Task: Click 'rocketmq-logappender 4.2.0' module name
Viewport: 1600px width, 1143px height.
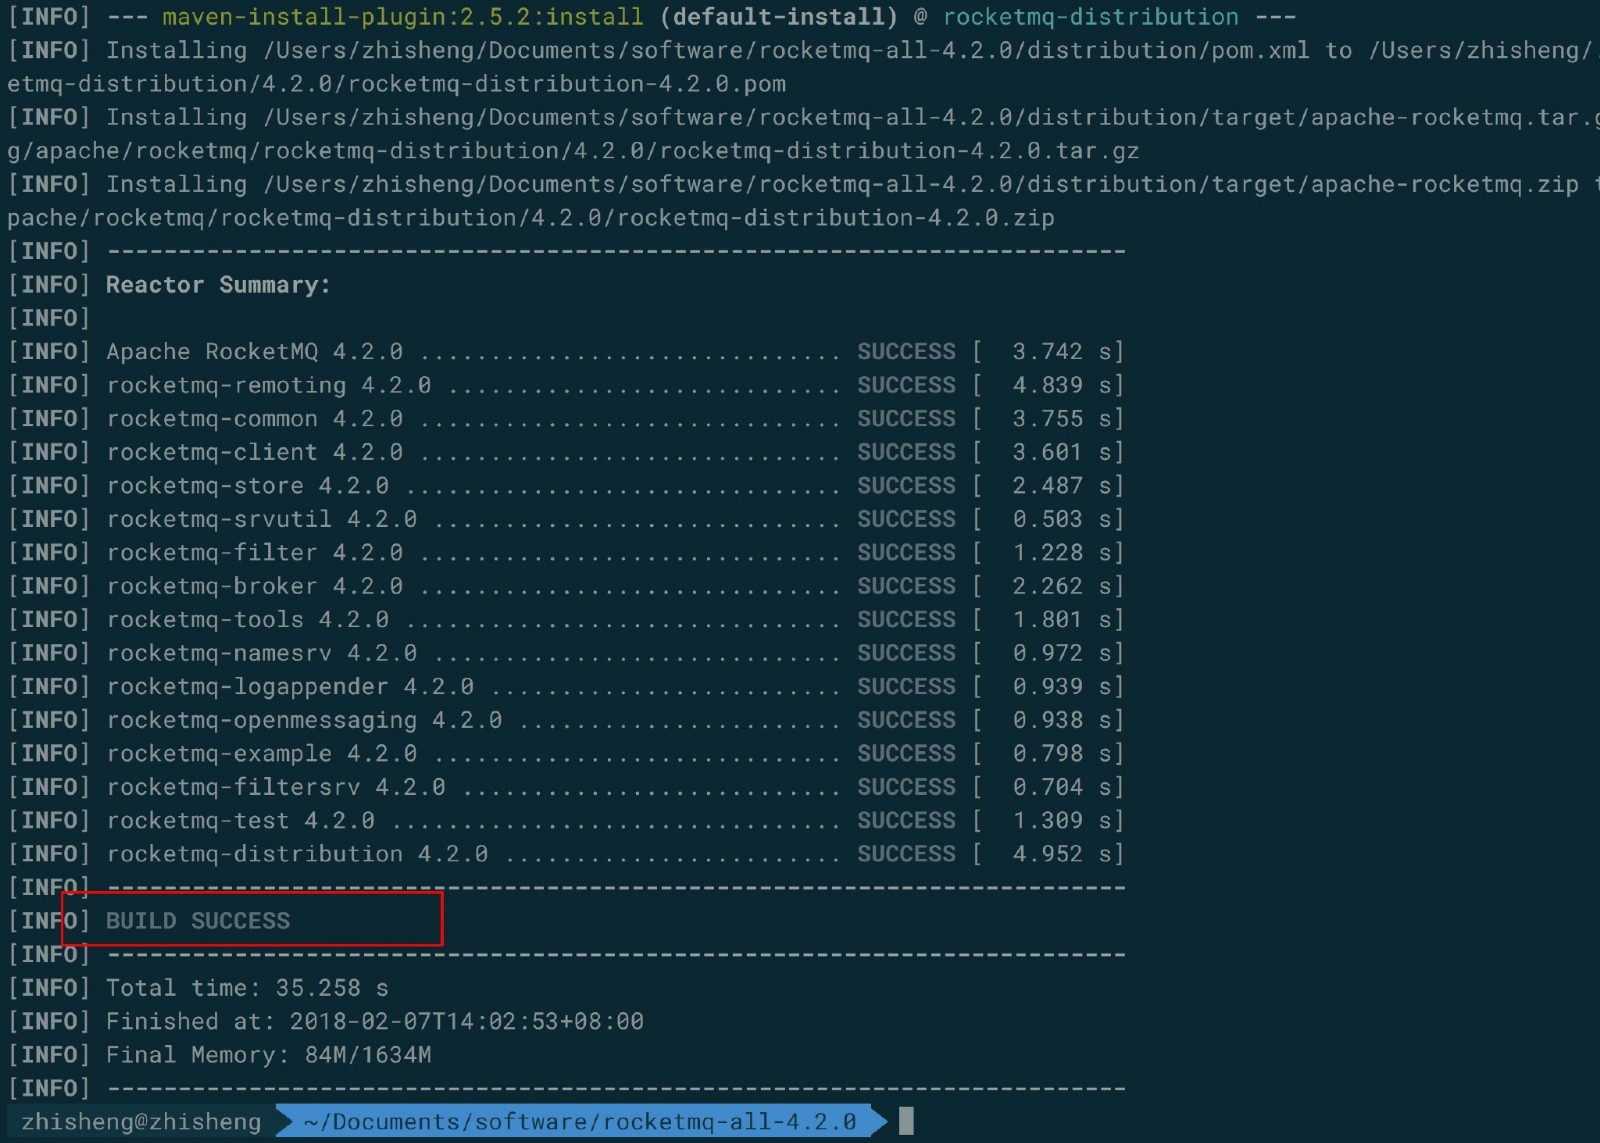Action: tap(290, 687)
